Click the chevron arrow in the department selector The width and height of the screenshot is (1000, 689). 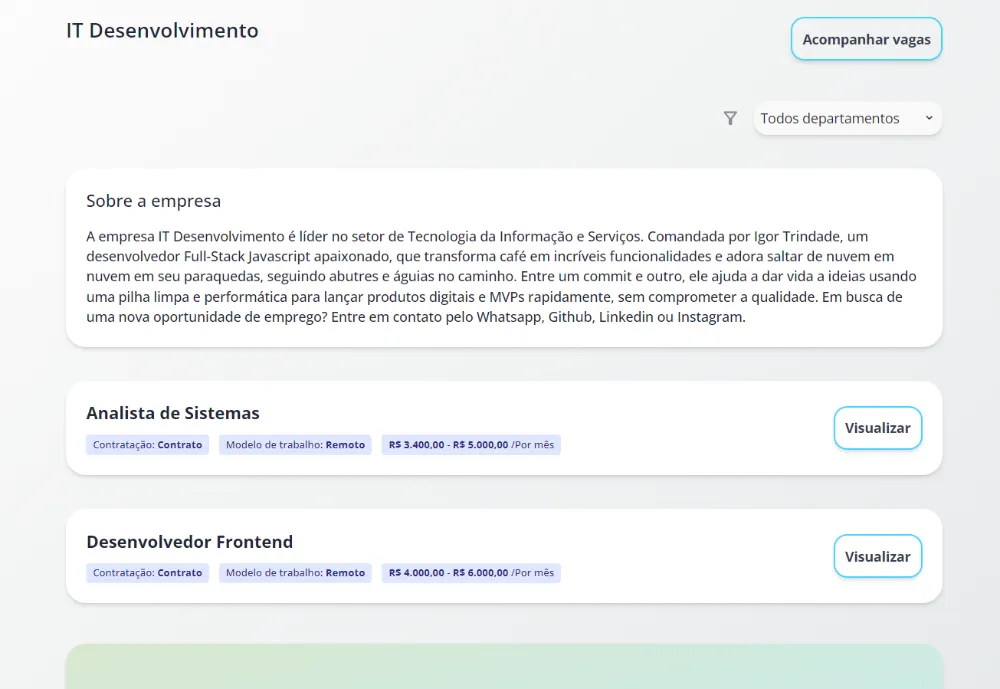pos(928,118)
